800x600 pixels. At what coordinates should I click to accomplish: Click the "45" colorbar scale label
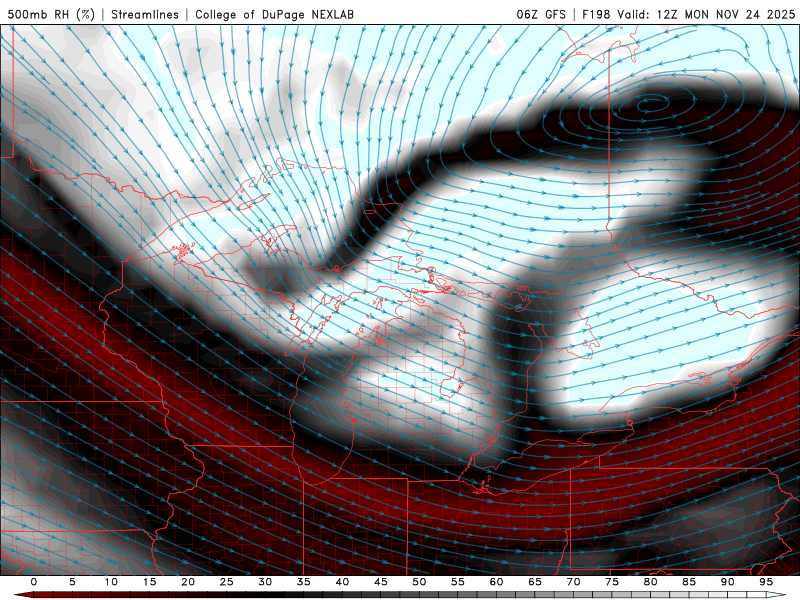381,582
